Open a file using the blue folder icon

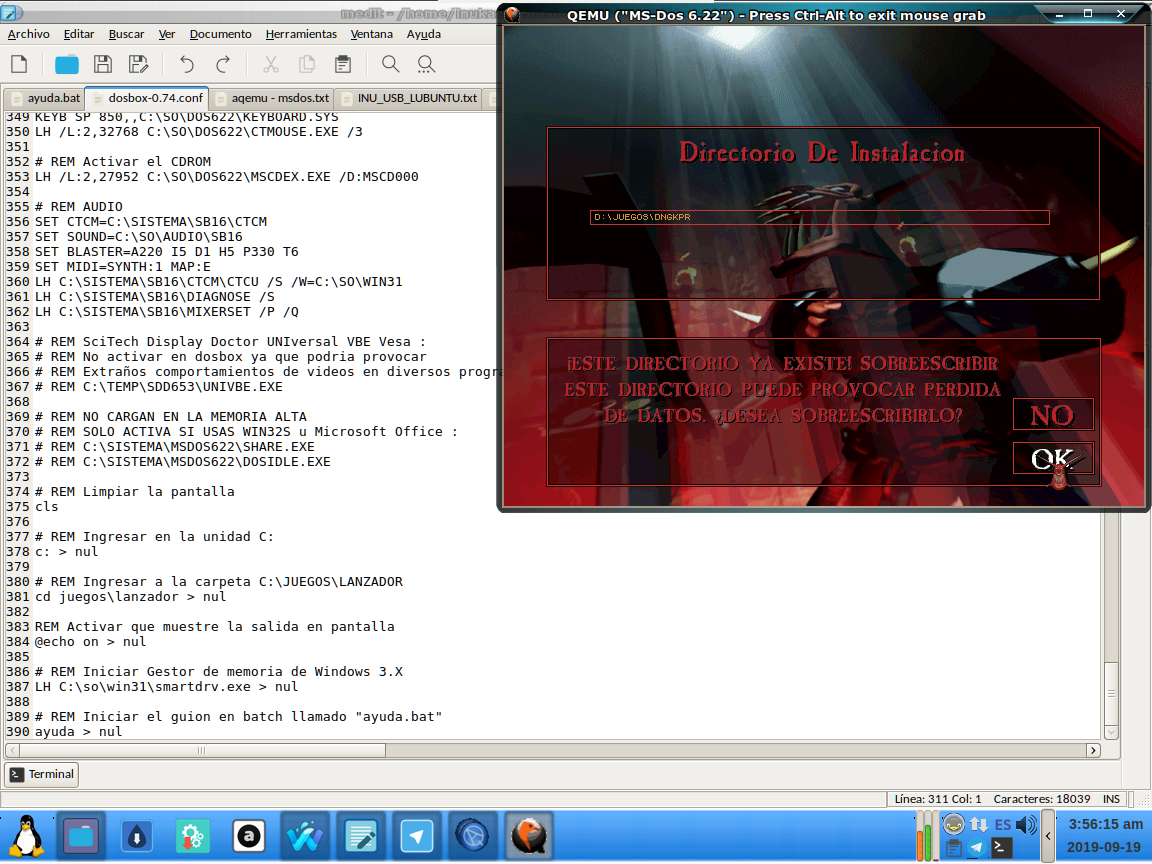click(x=67, y=65)
